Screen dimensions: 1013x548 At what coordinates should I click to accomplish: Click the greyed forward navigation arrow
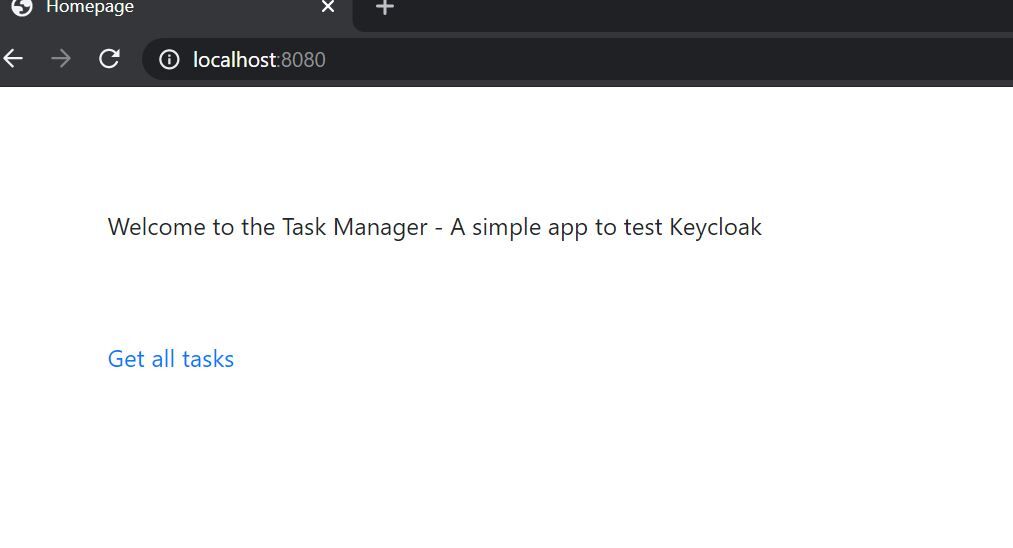[x=61, y=59]
